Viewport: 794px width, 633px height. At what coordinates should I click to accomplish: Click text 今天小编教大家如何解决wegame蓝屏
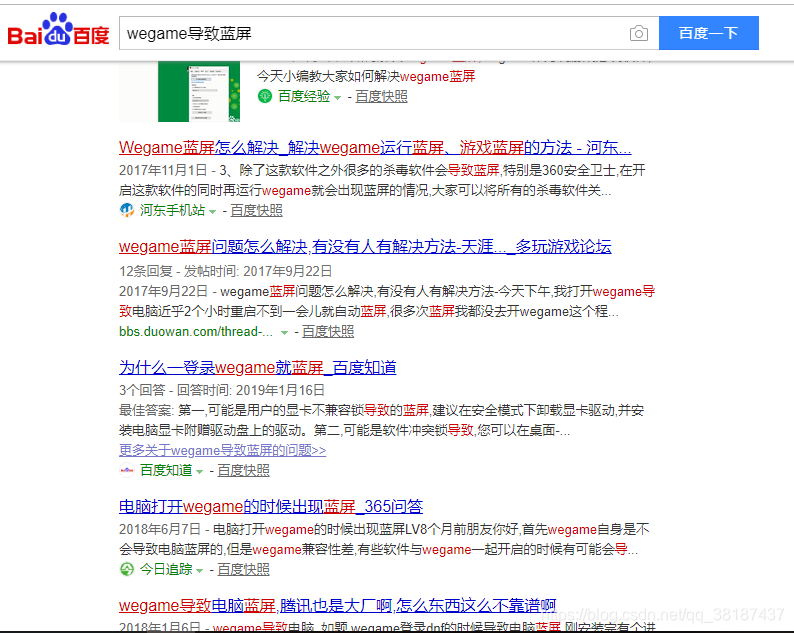pos(366,76)
